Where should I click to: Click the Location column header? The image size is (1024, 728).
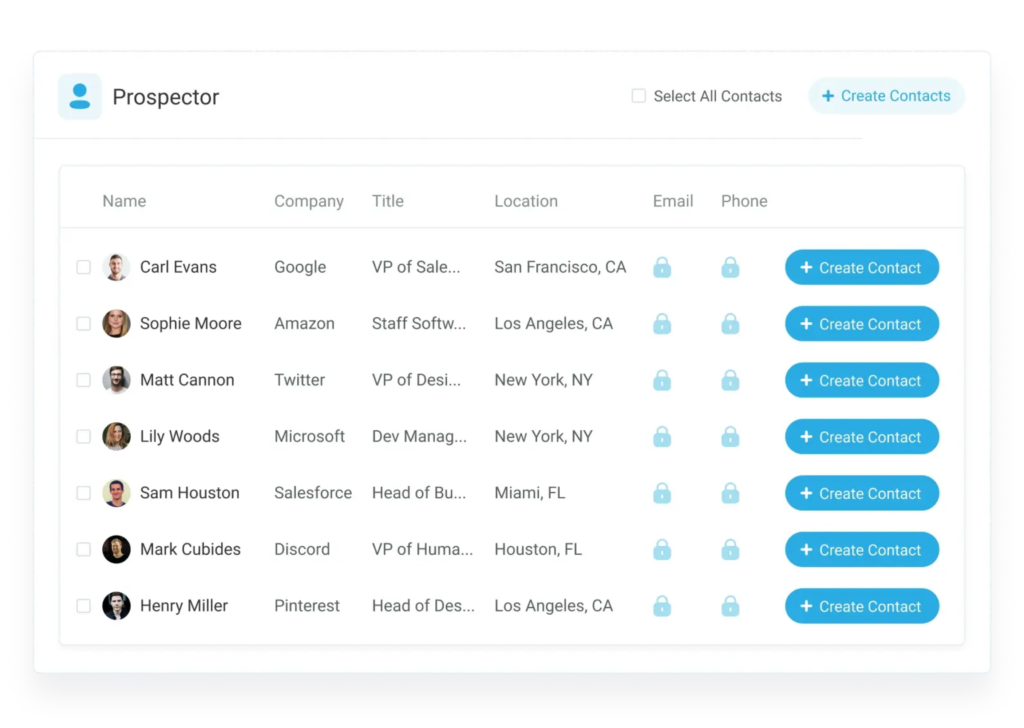(526, 201)
